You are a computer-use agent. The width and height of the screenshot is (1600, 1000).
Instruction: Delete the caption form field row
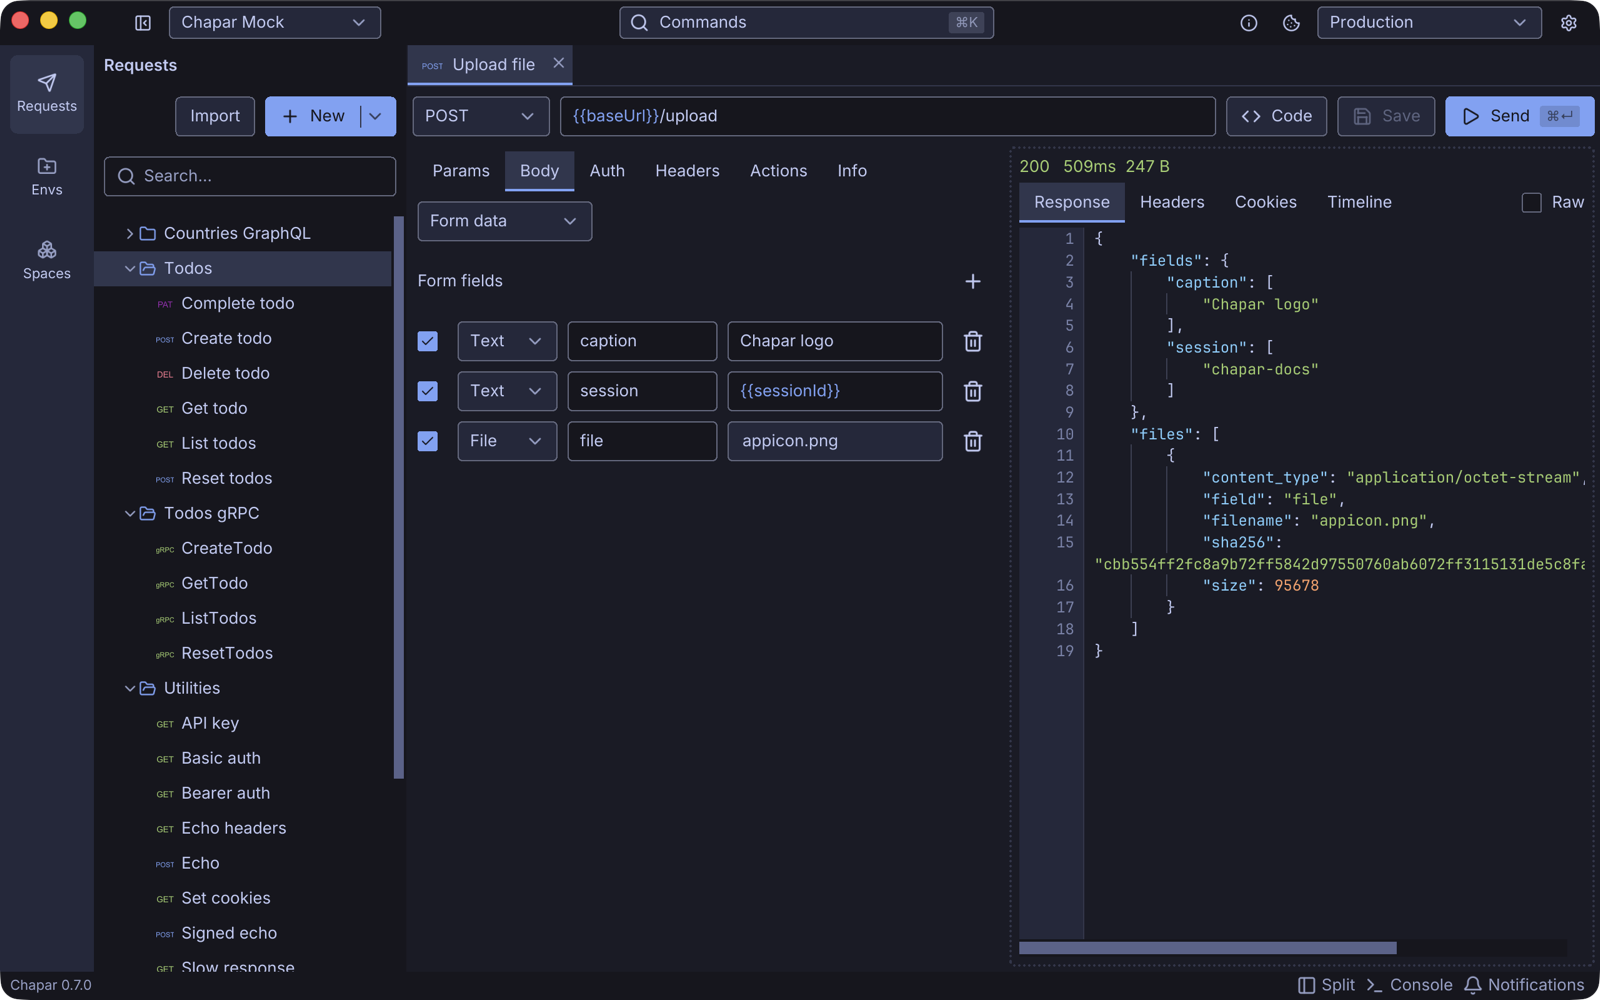click(972, 341)
